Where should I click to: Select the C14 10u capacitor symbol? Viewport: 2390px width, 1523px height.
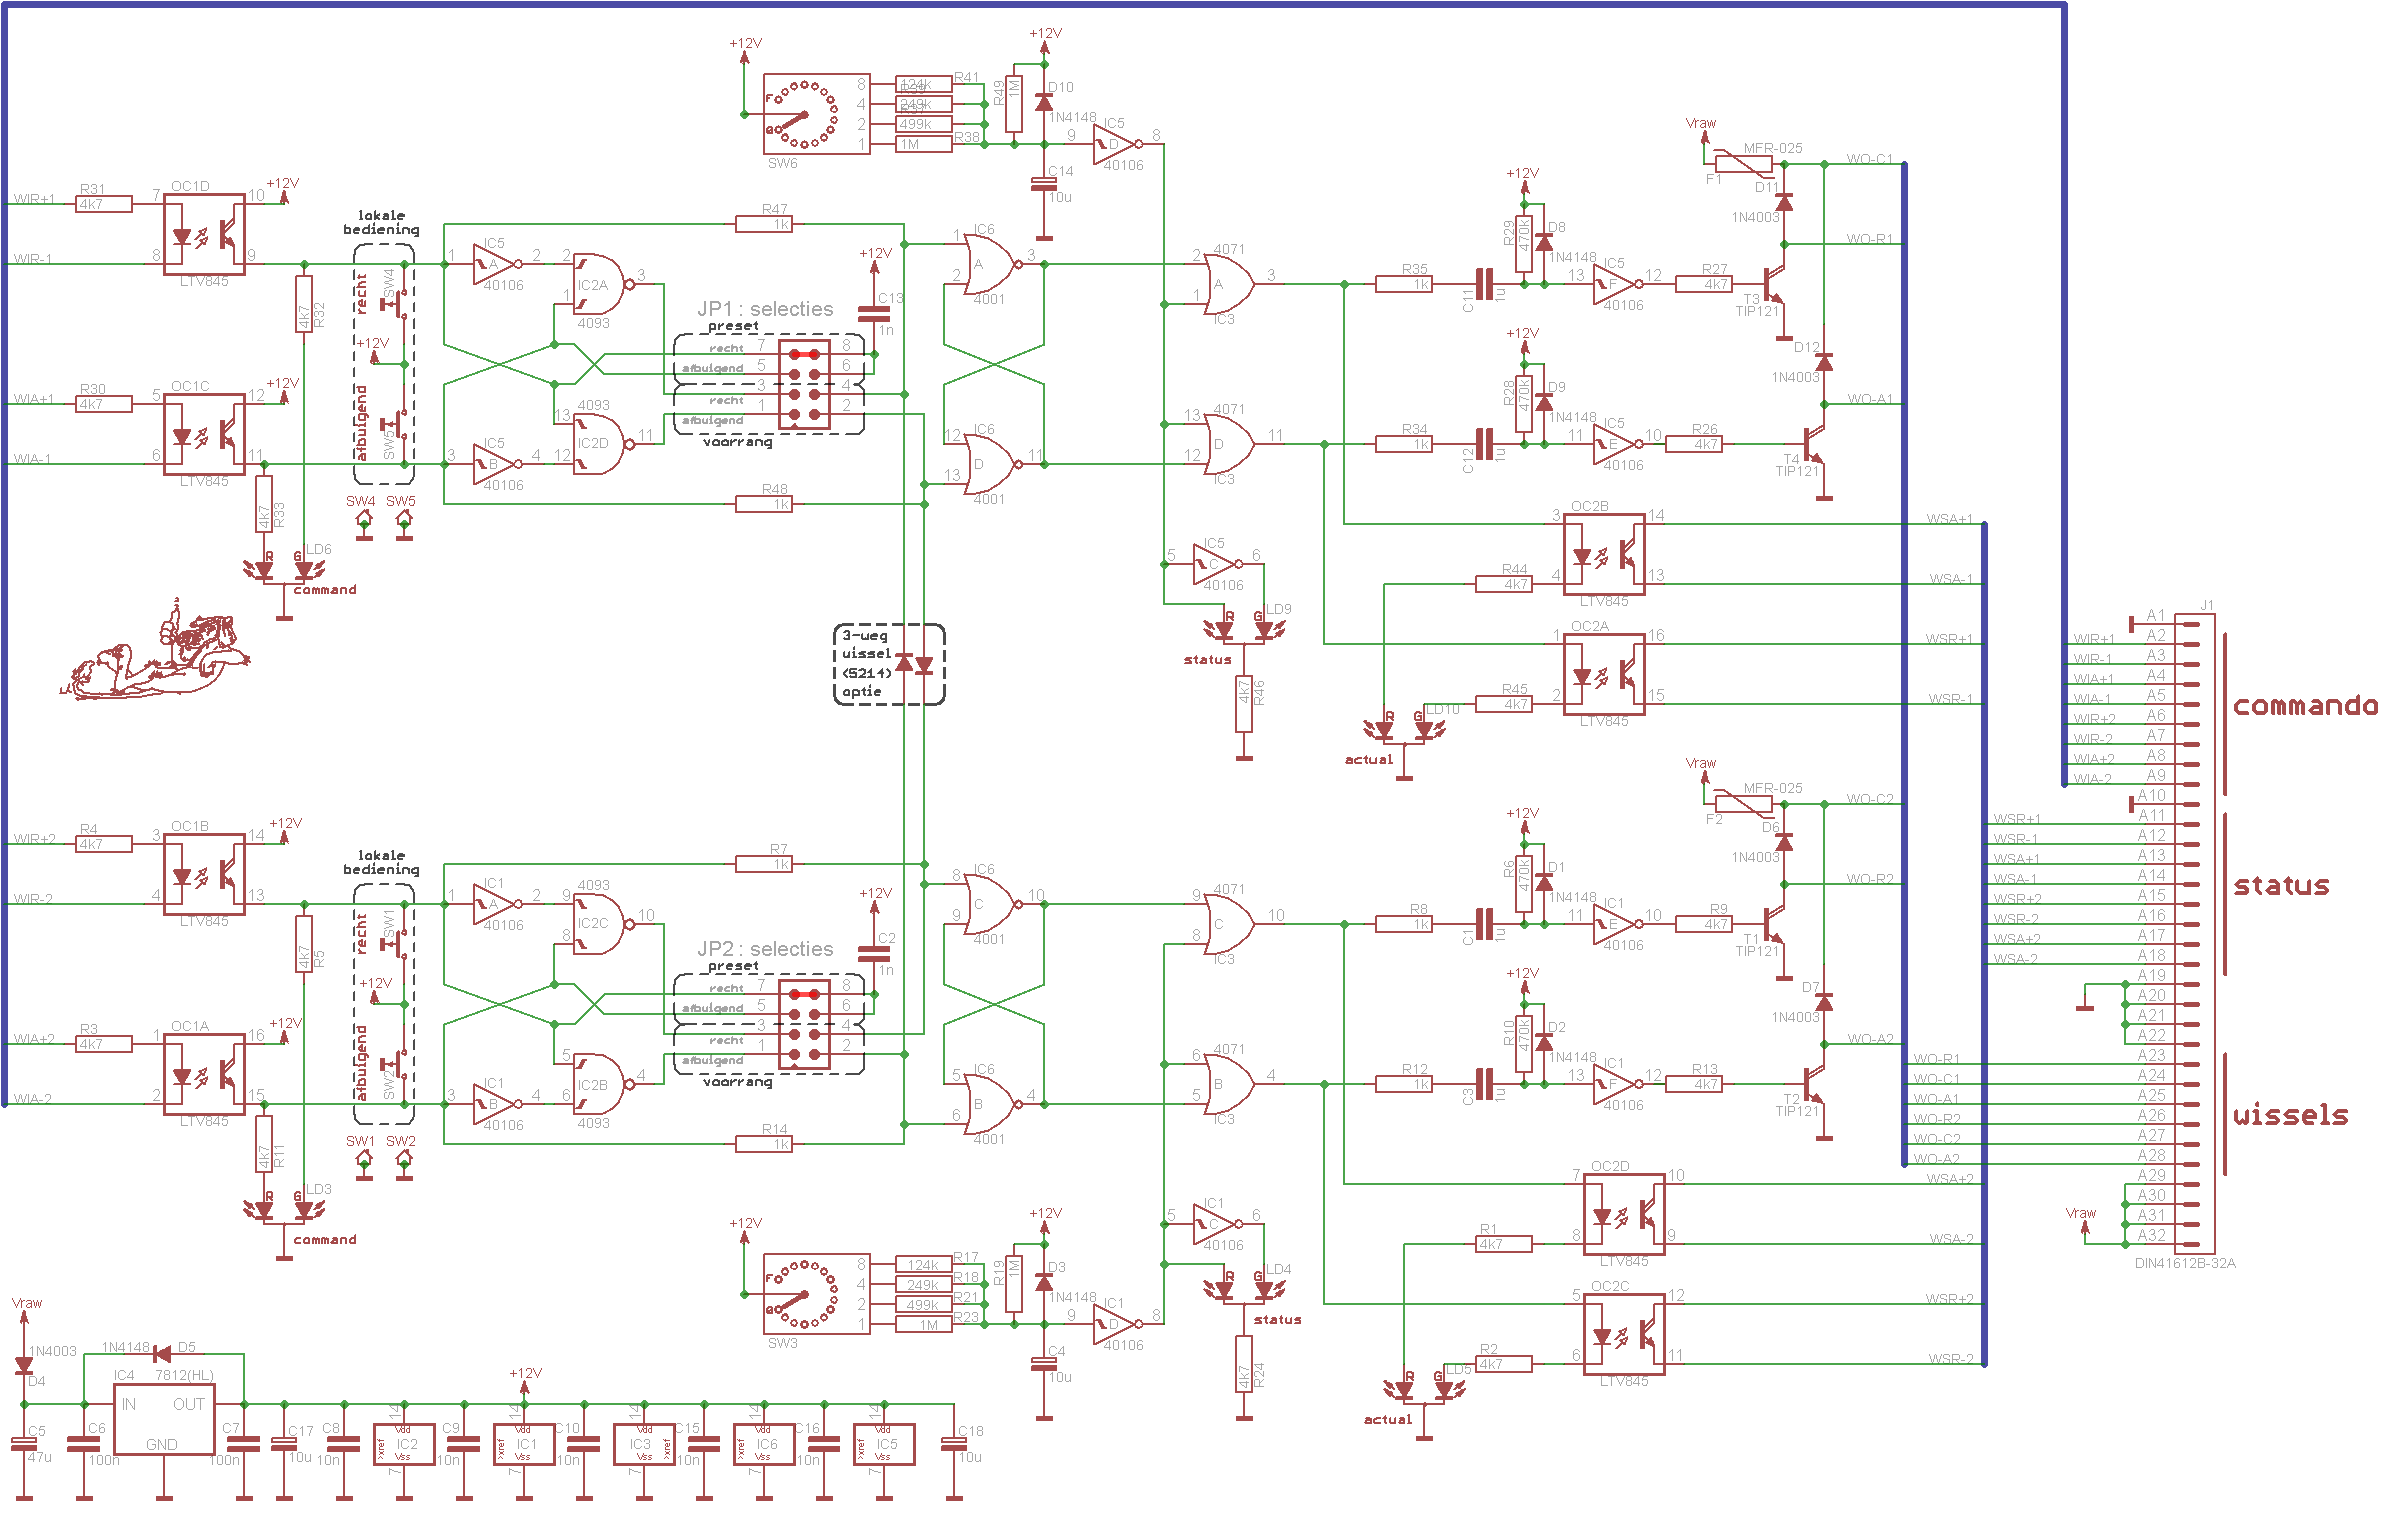coord(1044,184)
